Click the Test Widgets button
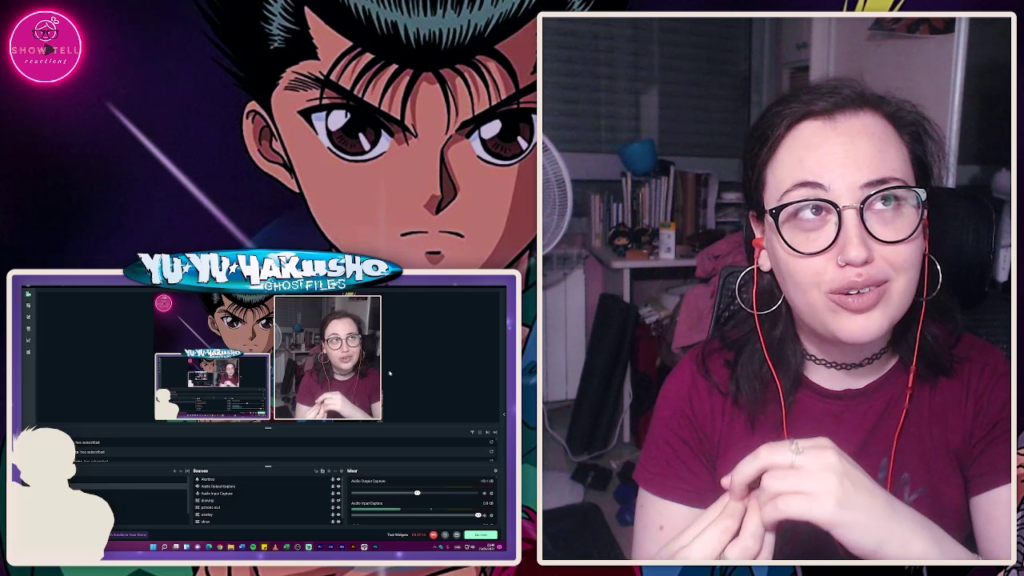Viewport: 1024px width, 576px height. (397, 535)
